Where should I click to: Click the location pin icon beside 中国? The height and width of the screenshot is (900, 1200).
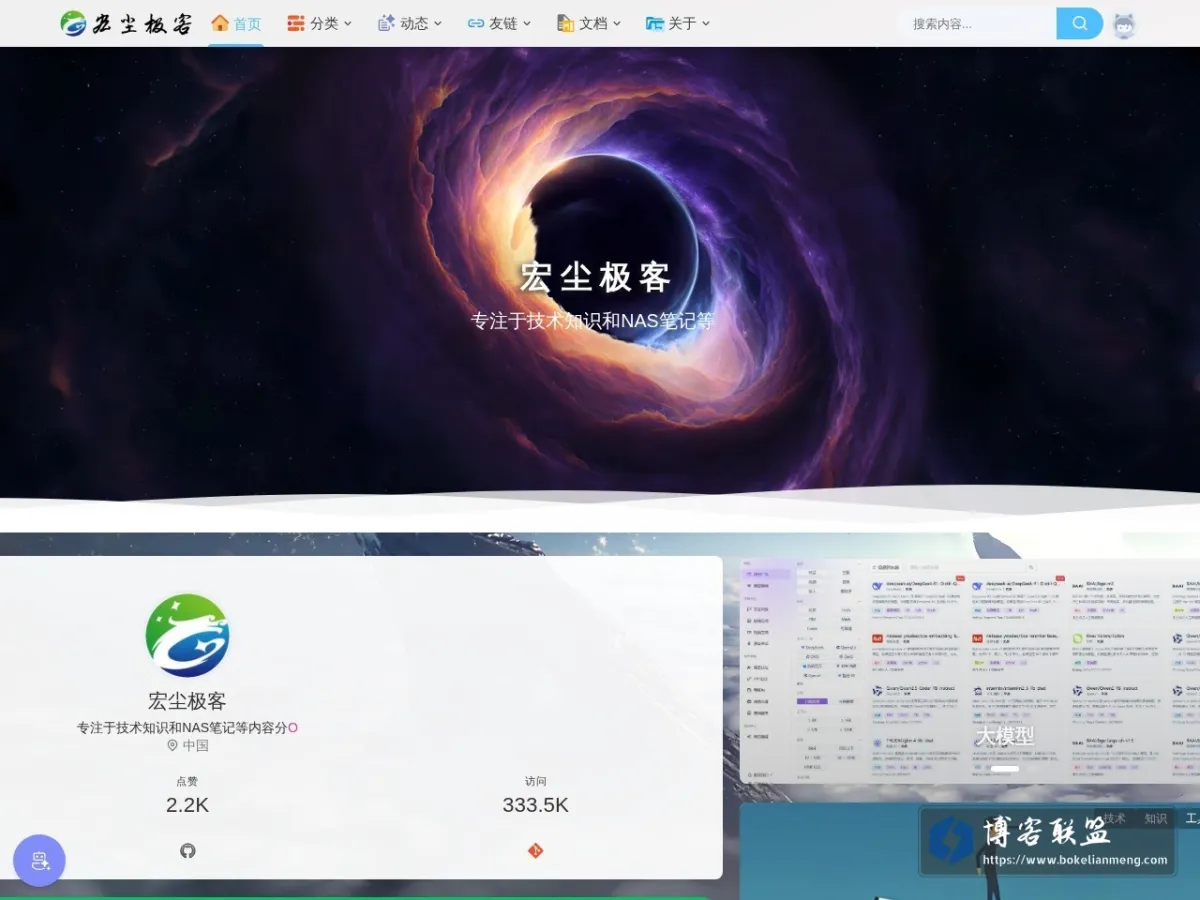click(172, 745)
